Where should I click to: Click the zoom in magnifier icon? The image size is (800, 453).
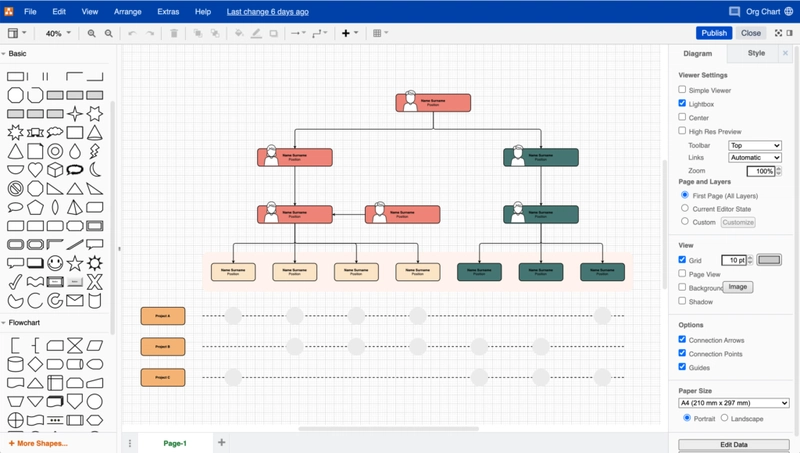[x=91, y=33]
